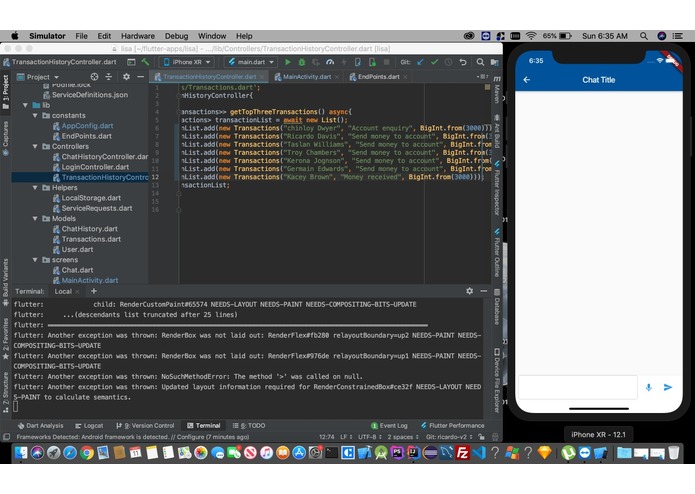Open Project panel settings gear
This screenshot has width=695, height=494.
(126, 77)
